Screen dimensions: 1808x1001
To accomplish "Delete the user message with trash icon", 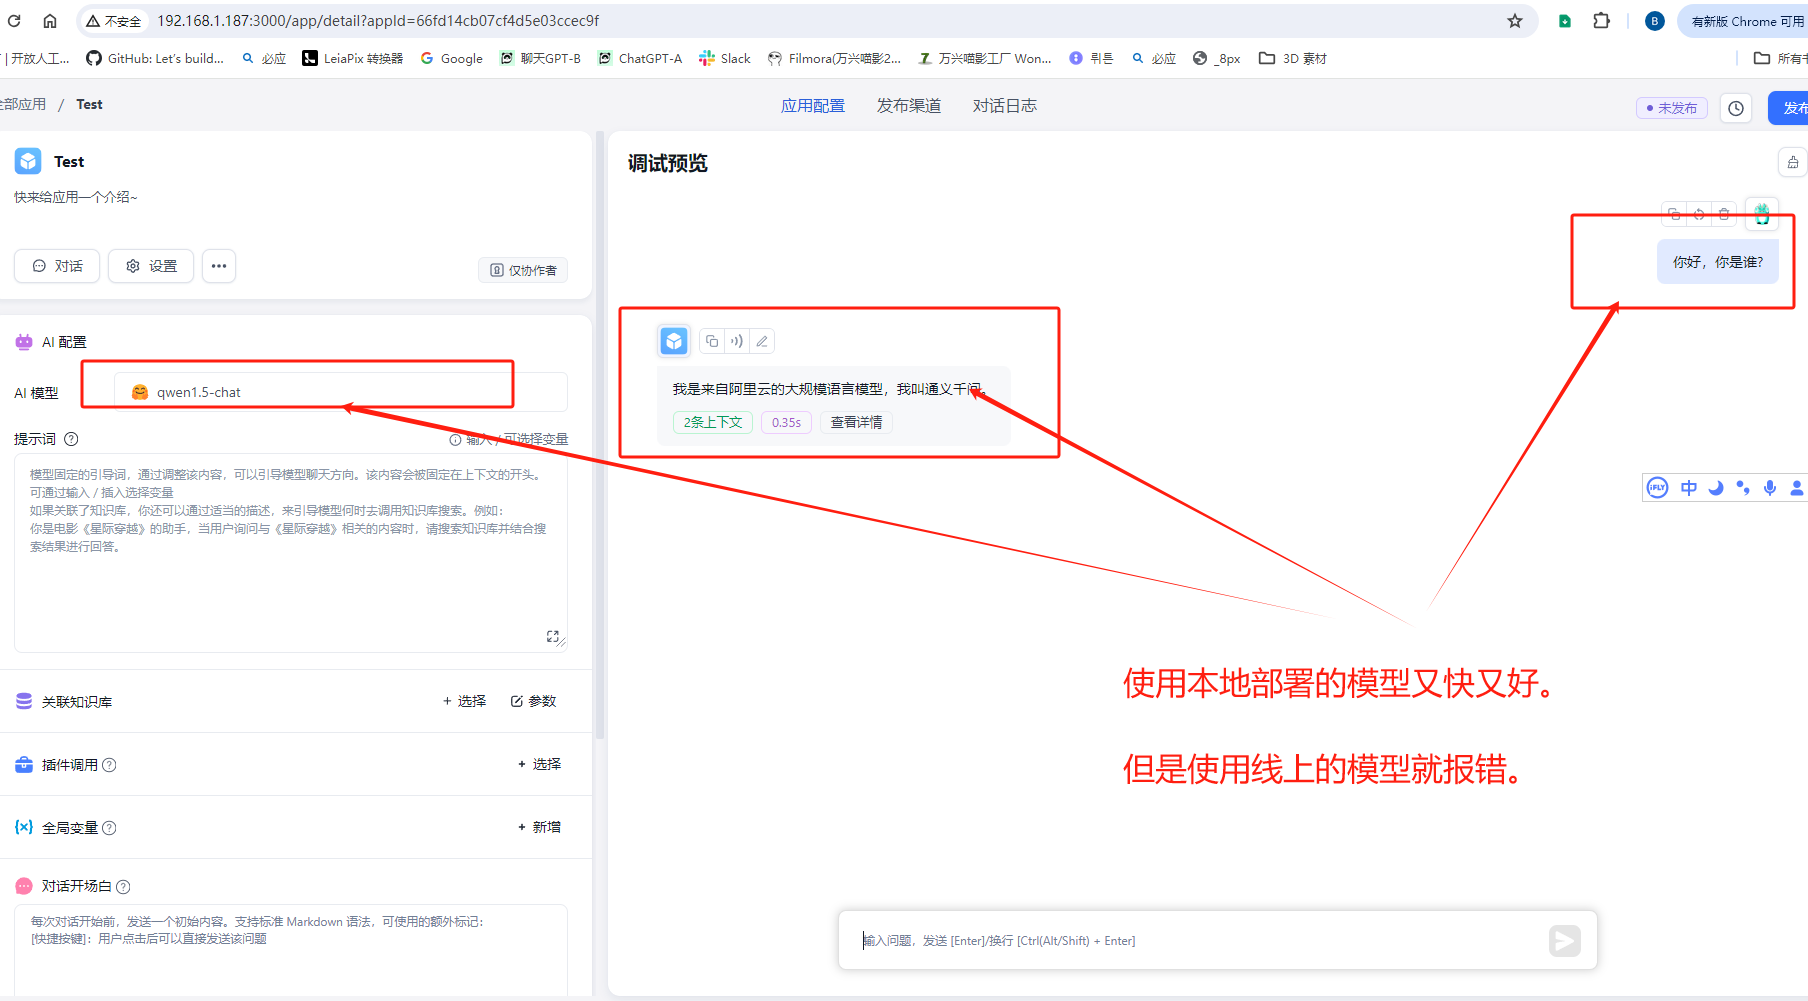I will pos(1724,214).
